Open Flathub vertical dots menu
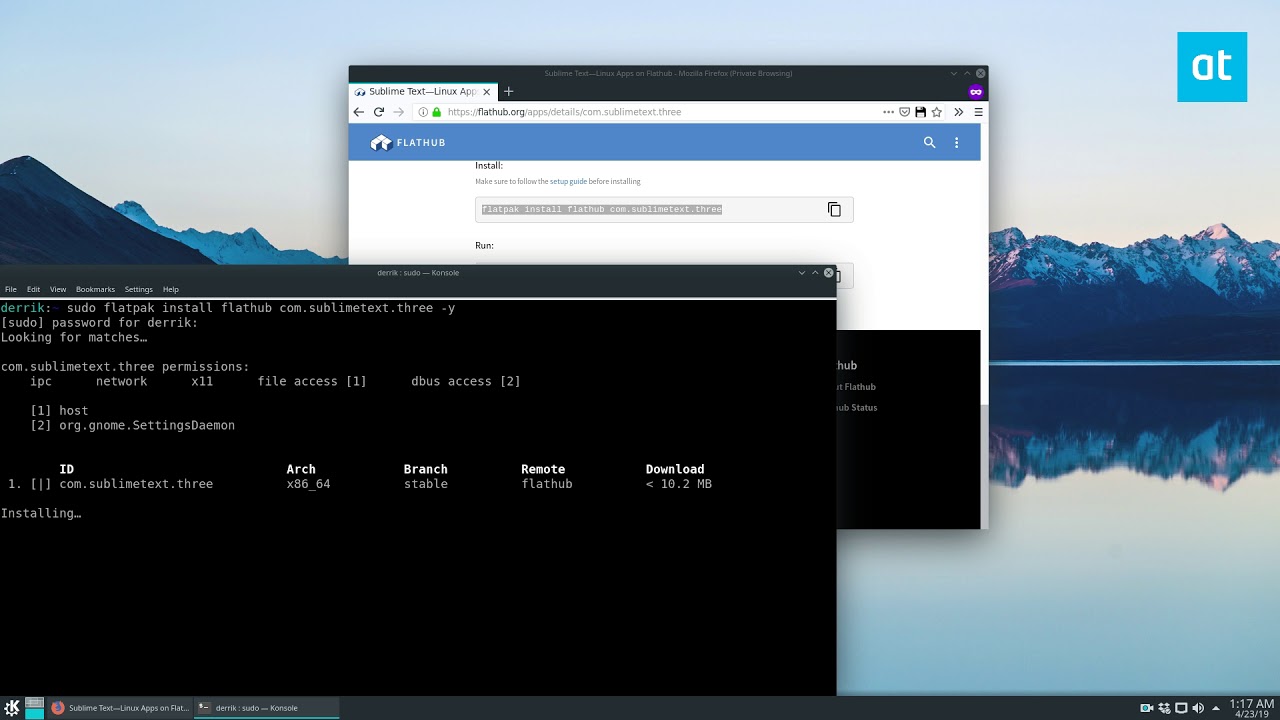The height and width of the screenshot is (720, 1280). [956, 143]
